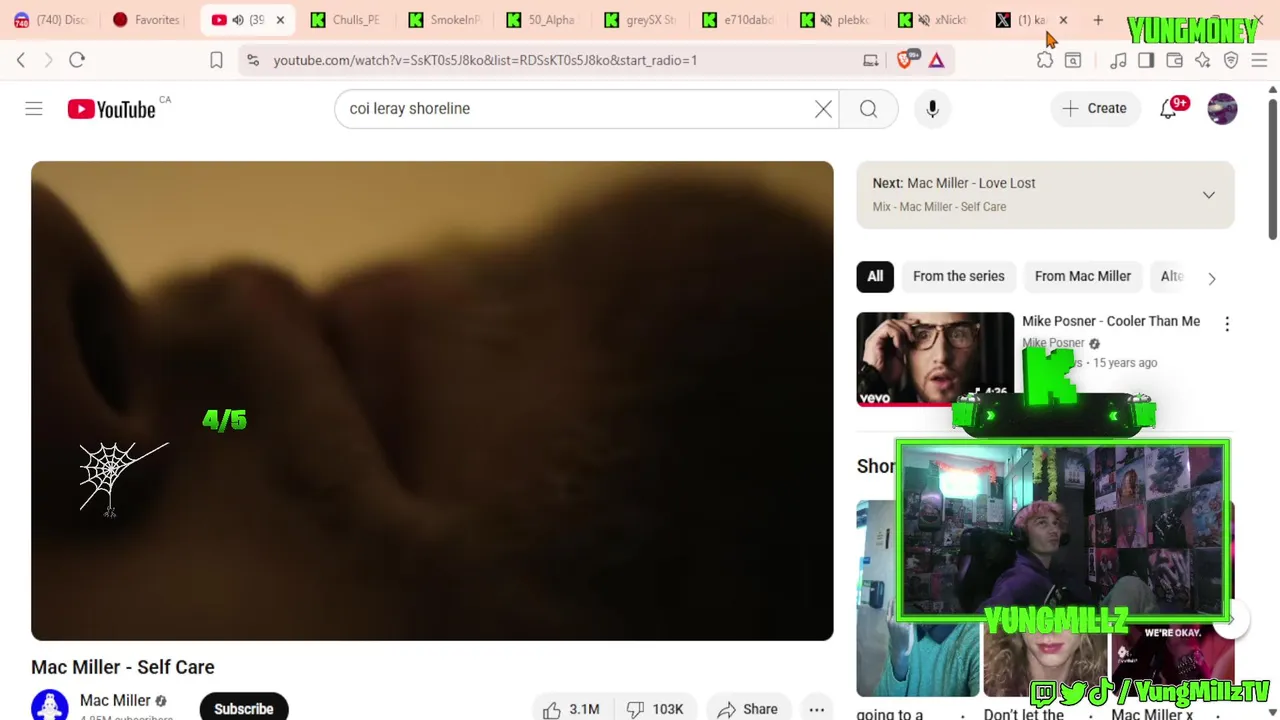Toggle the browser sidebar panel
This screenshot has width=1280, height=720.
1146,60
